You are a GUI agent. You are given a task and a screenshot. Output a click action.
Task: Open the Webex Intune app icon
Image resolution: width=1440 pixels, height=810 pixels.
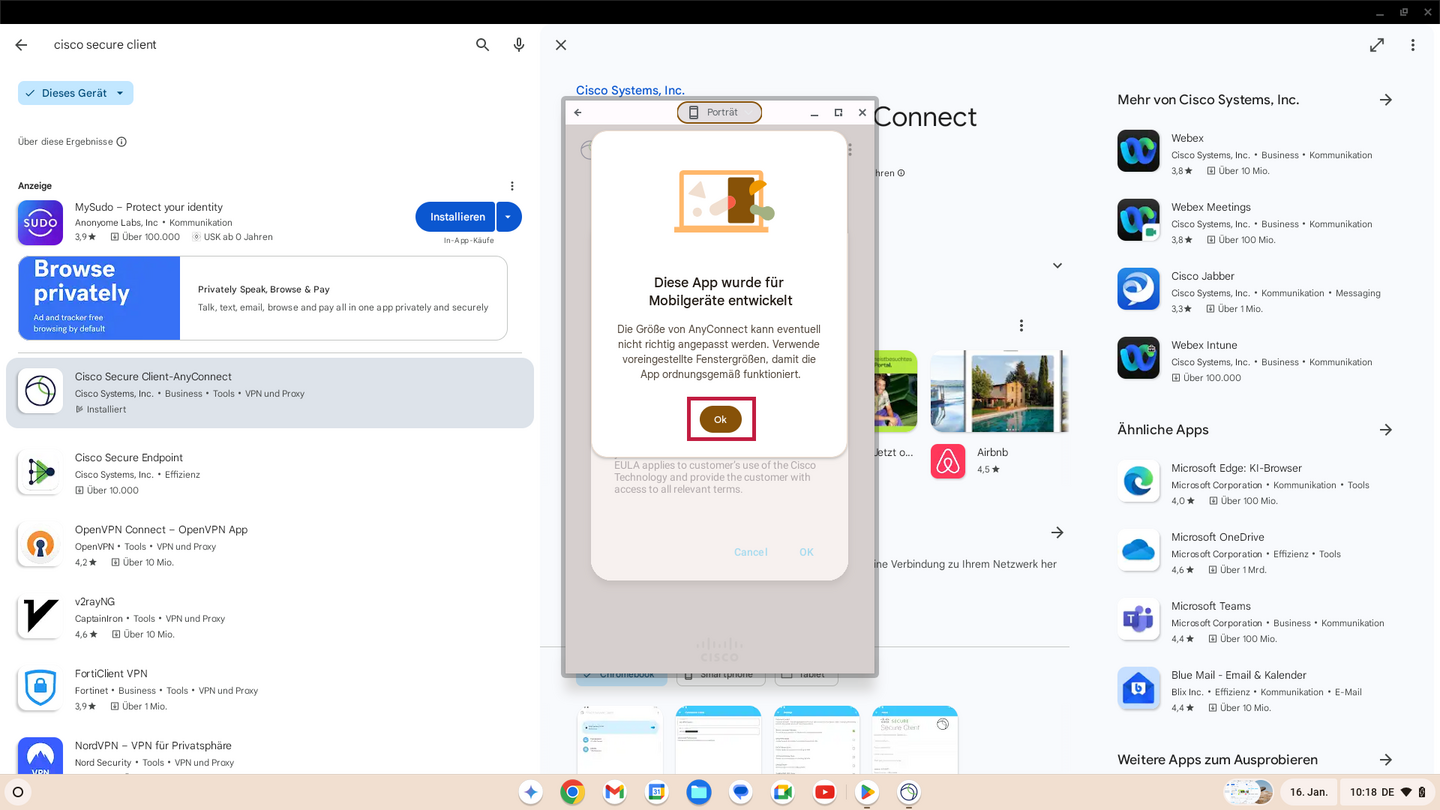pos(1138,358)
